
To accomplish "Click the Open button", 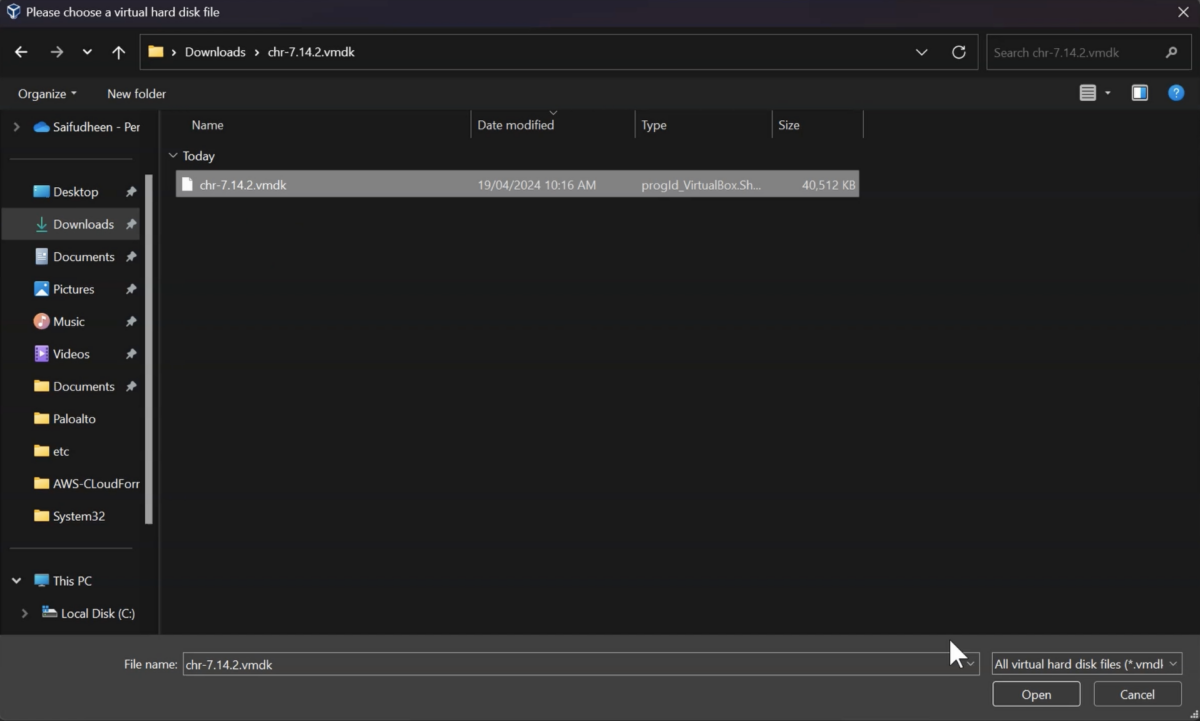I will (1036, 693).
